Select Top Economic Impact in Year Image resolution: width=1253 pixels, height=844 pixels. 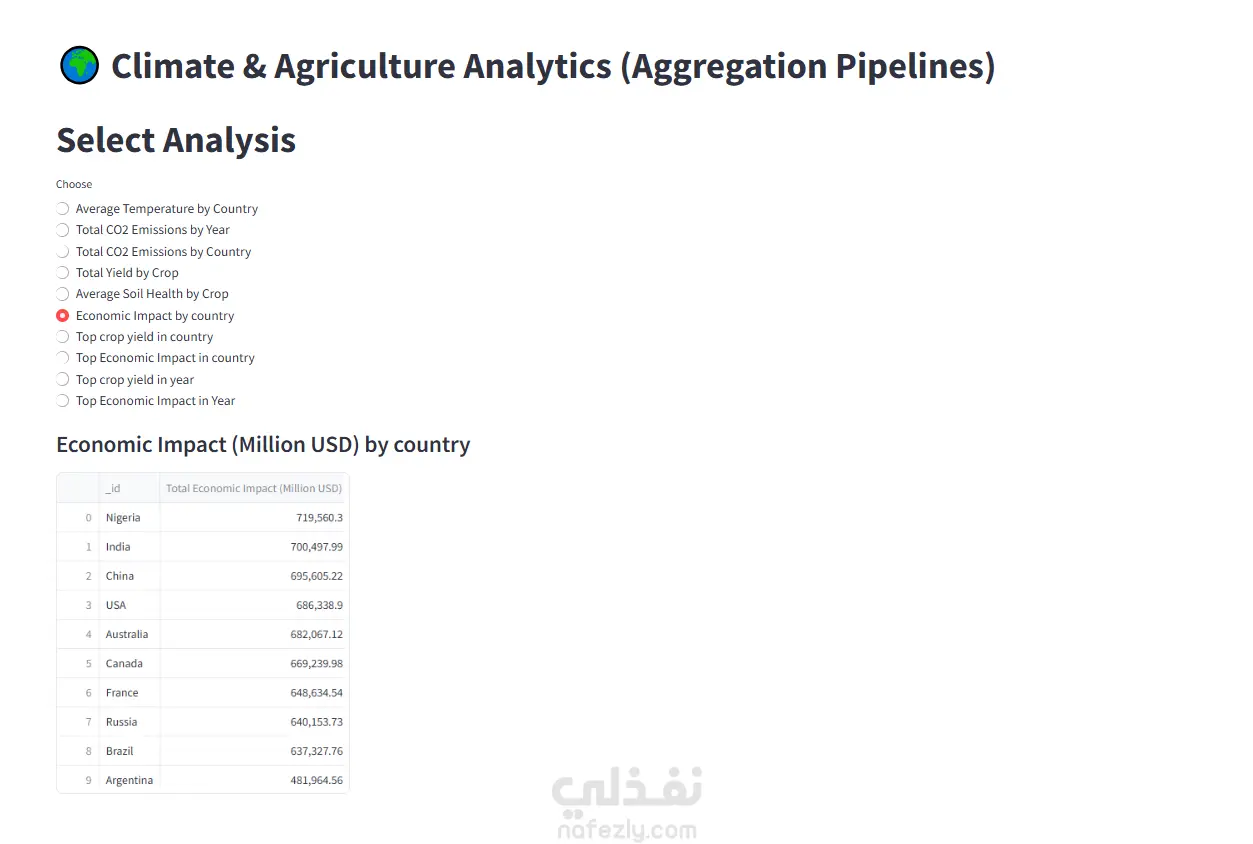coord(63,401)
